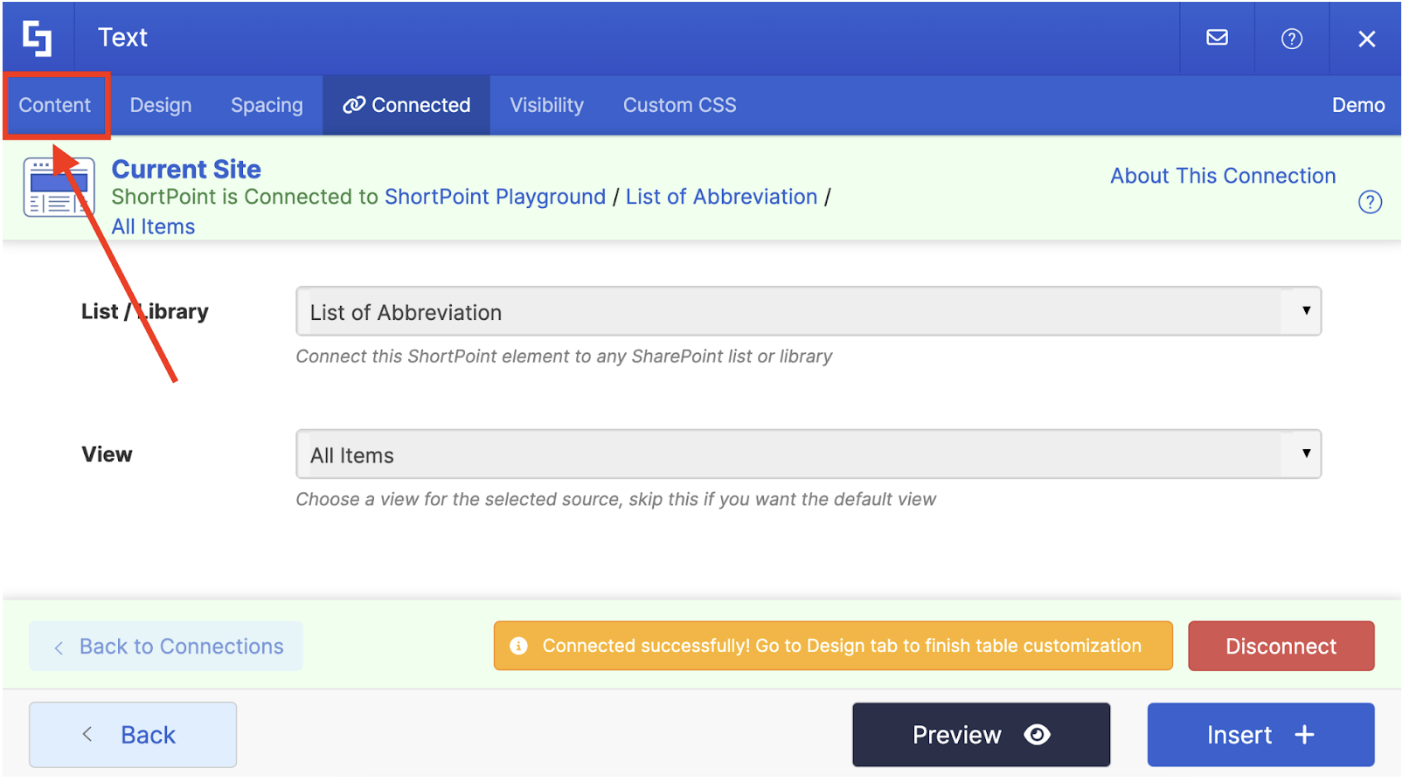This screenshot has height=780, width=1402.
Task: Click the plus icon on Insert
Action: [1304, 735]
